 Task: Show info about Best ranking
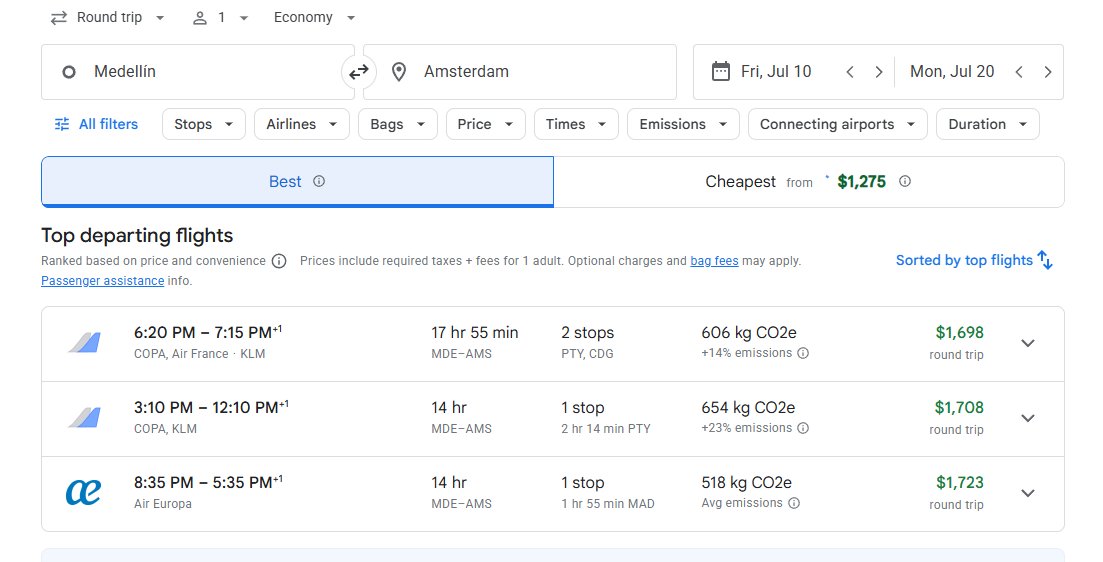(x=319, y=181)
